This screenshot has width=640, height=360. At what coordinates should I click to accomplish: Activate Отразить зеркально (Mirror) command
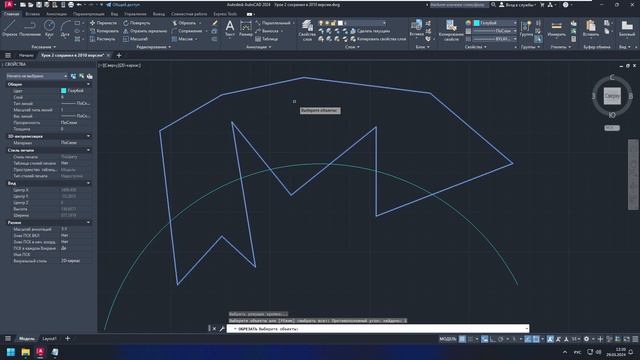coord(145,31)
